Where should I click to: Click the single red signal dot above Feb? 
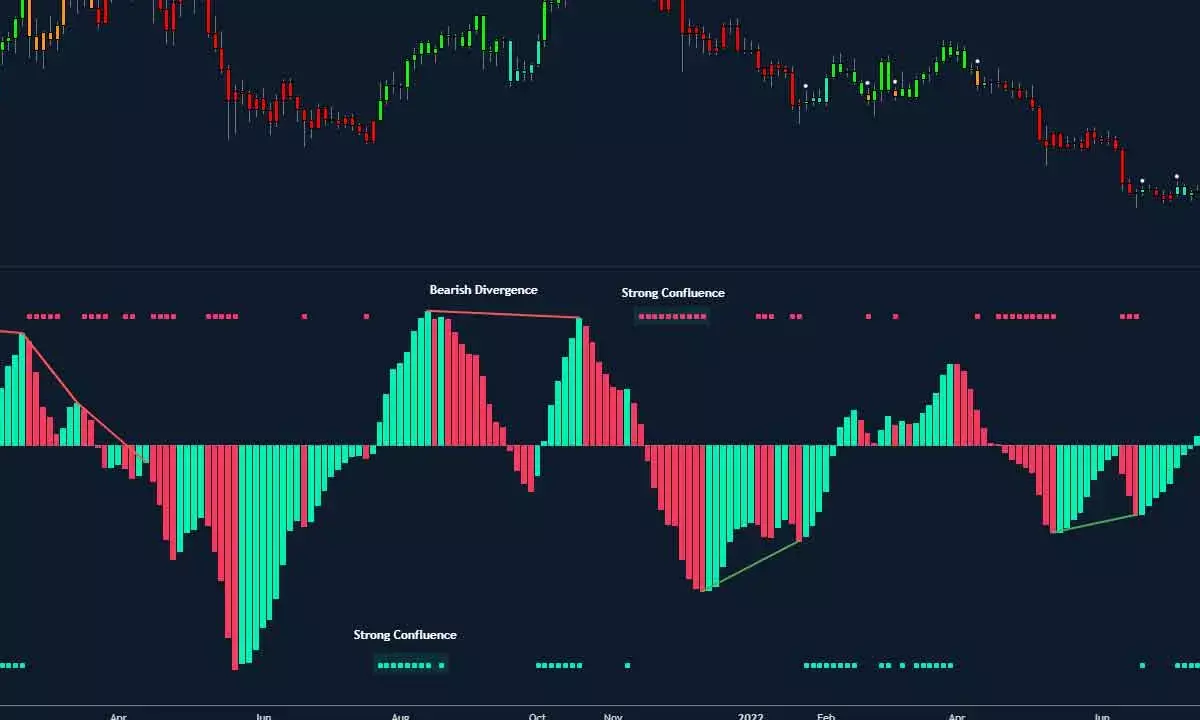click(867, 316)
